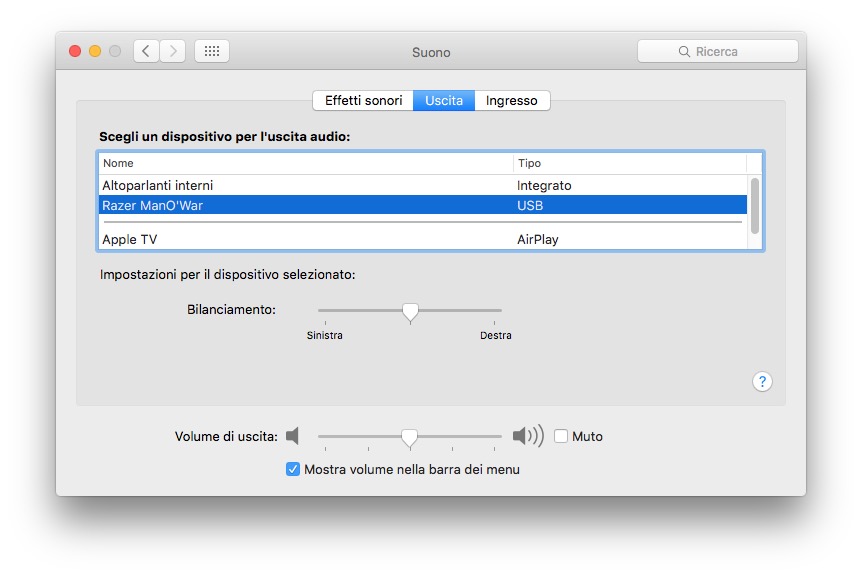Open the Ingresso tab
The width and height of the screenshot is (862, 576).
click(512, 101)
